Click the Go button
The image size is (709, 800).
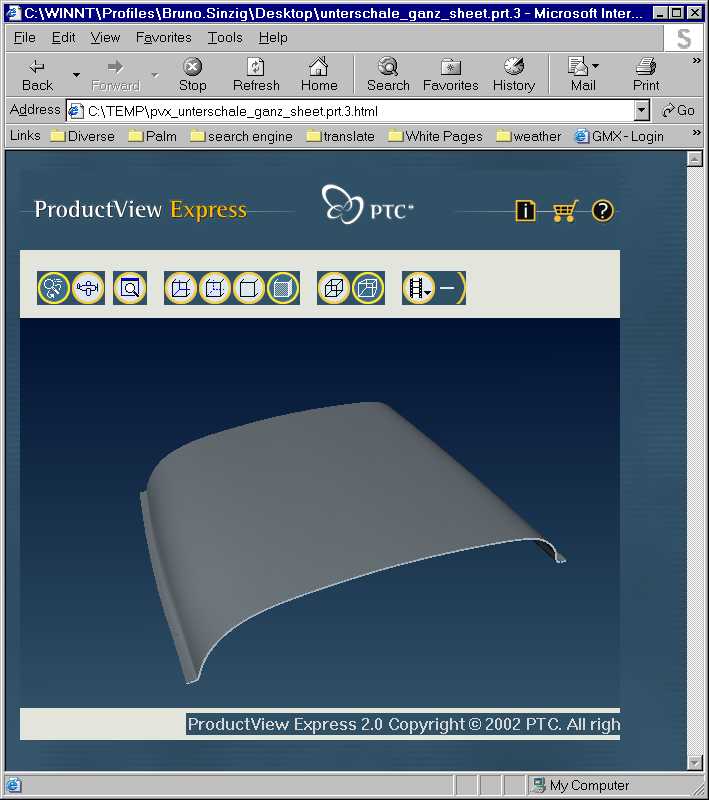tap(678, 110)
